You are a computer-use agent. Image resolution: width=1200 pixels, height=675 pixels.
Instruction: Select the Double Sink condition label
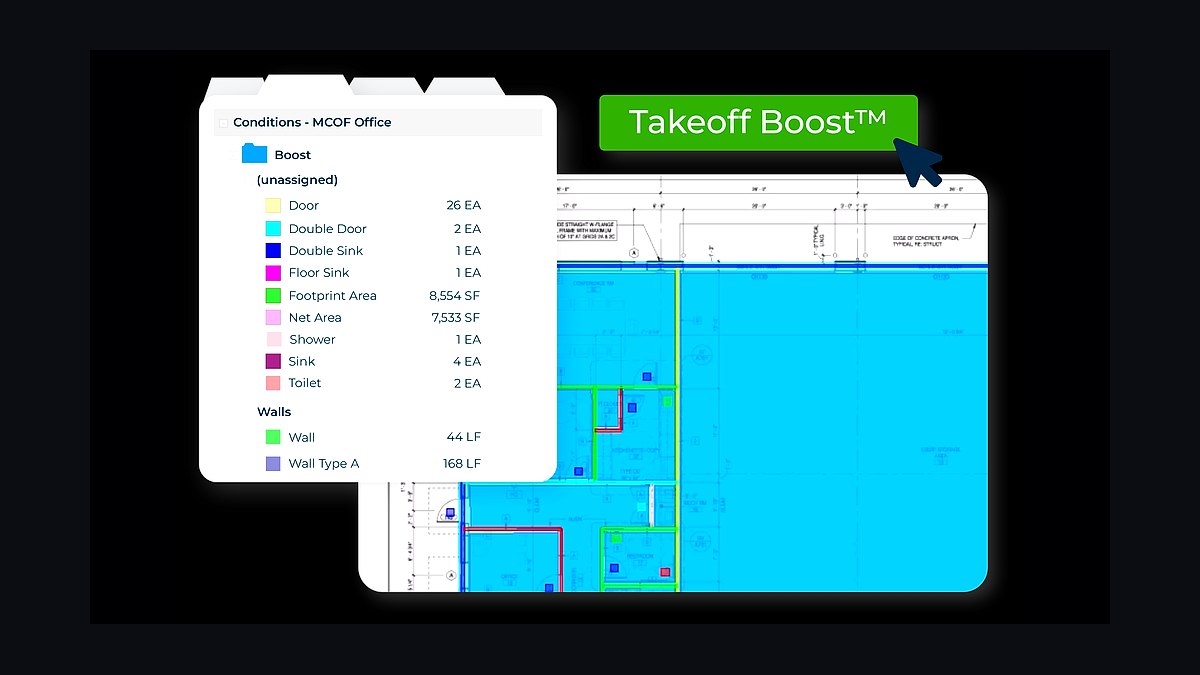pos(325,250)
